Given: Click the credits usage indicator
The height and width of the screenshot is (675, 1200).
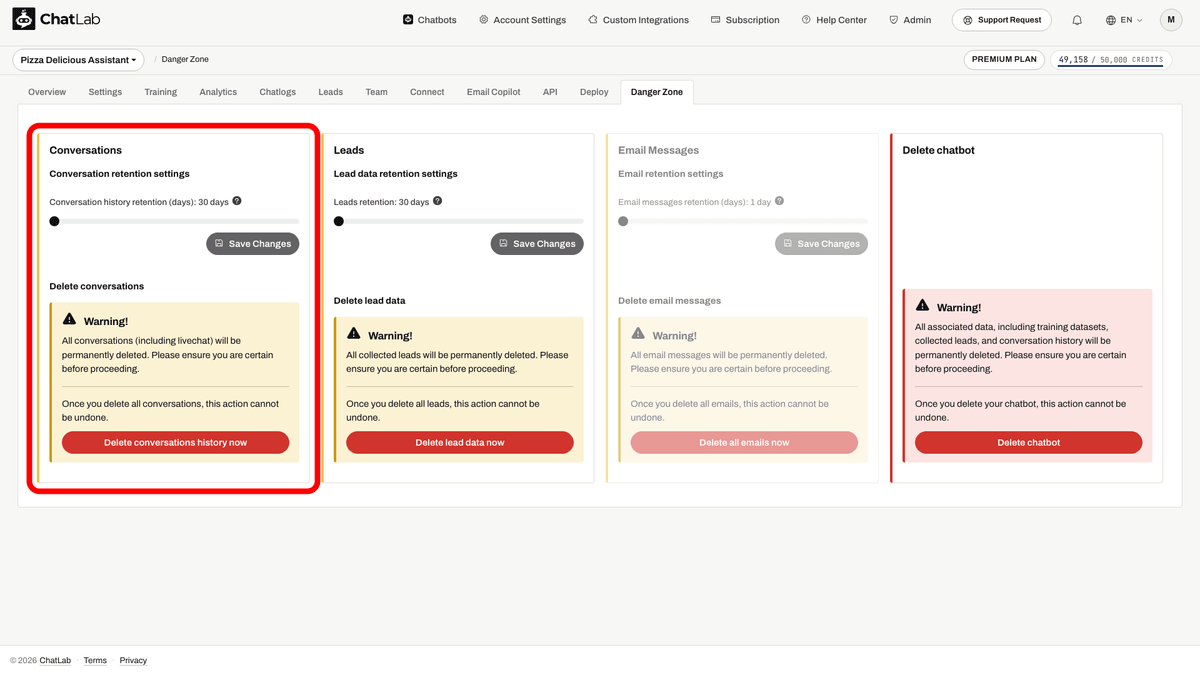Looking at the screenshot, I should point(1110,60).
